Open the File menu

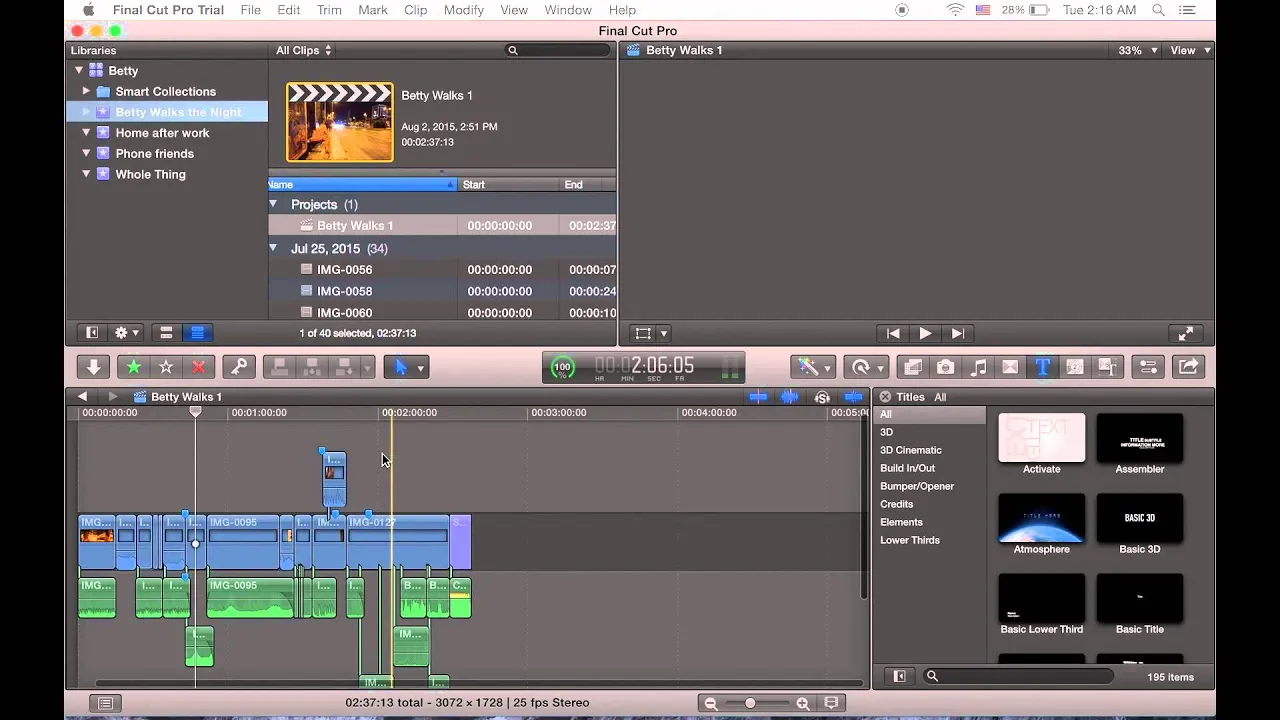(250, 10)
